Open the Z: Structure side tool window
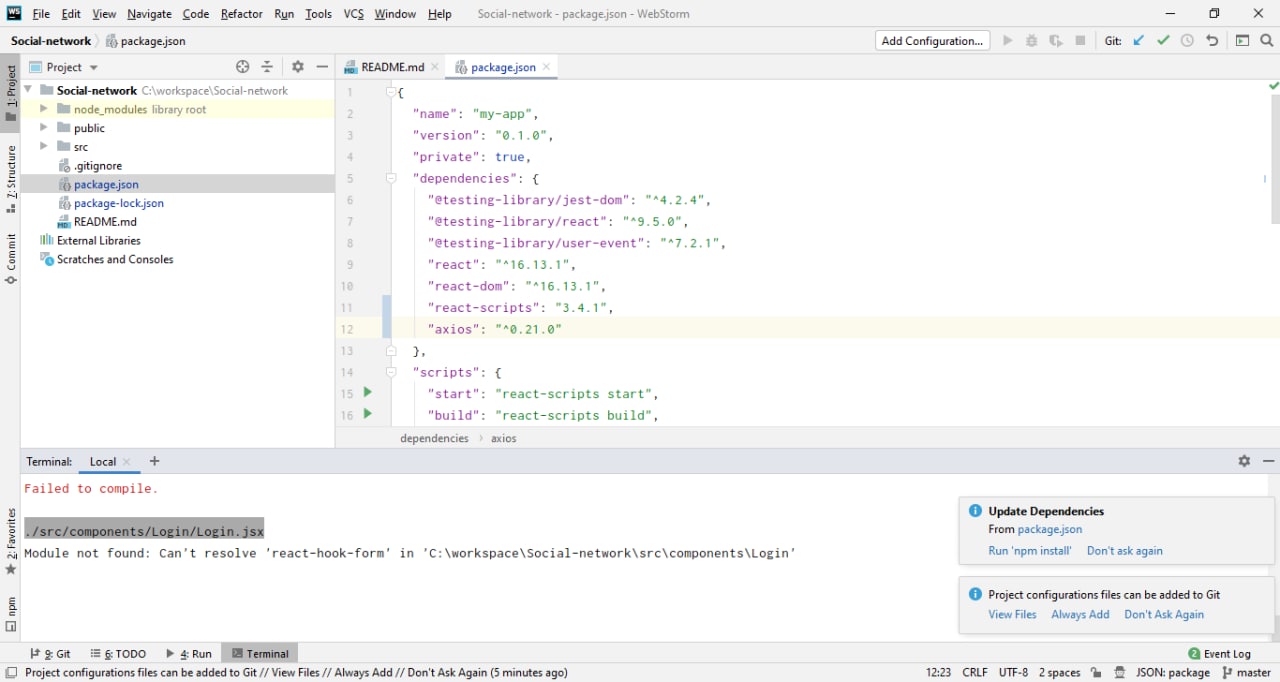 [11, 180]
